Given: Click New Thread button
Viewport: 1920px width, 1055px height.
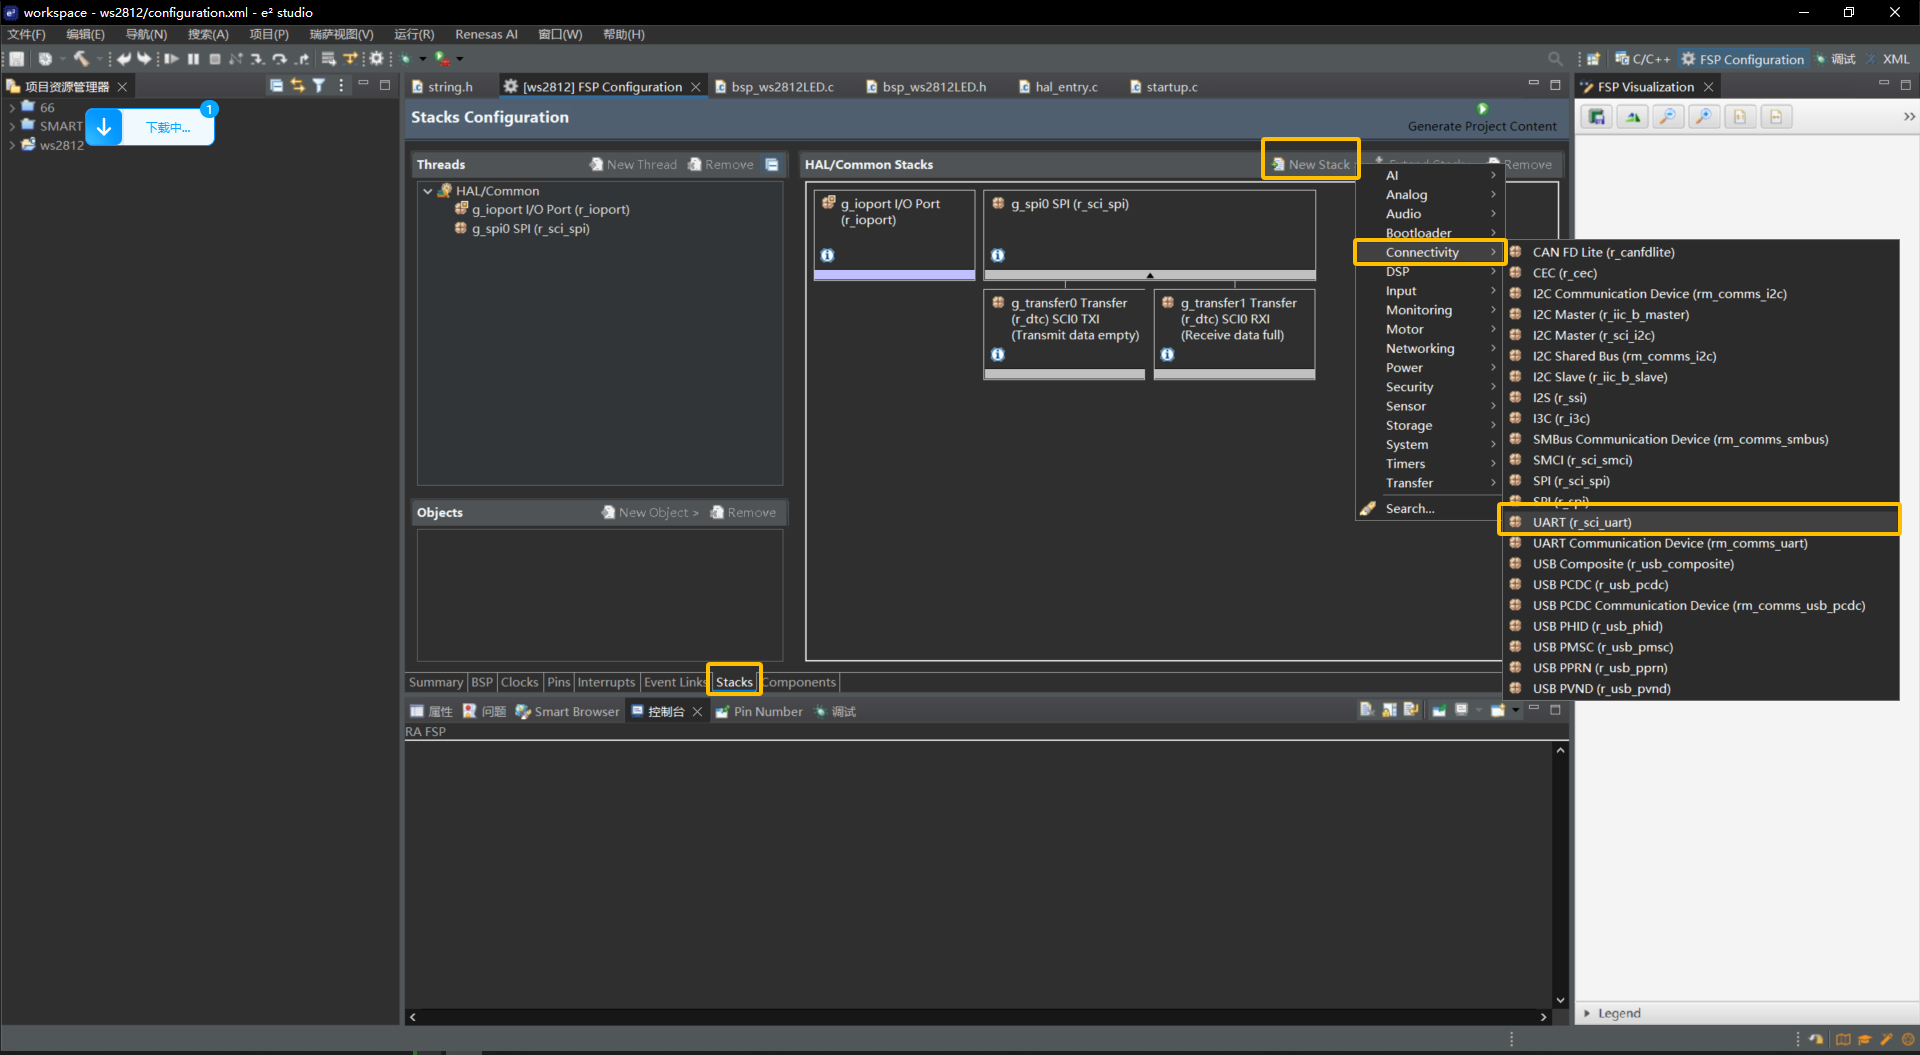Looking at the screenshot, I should click(633, 164).
